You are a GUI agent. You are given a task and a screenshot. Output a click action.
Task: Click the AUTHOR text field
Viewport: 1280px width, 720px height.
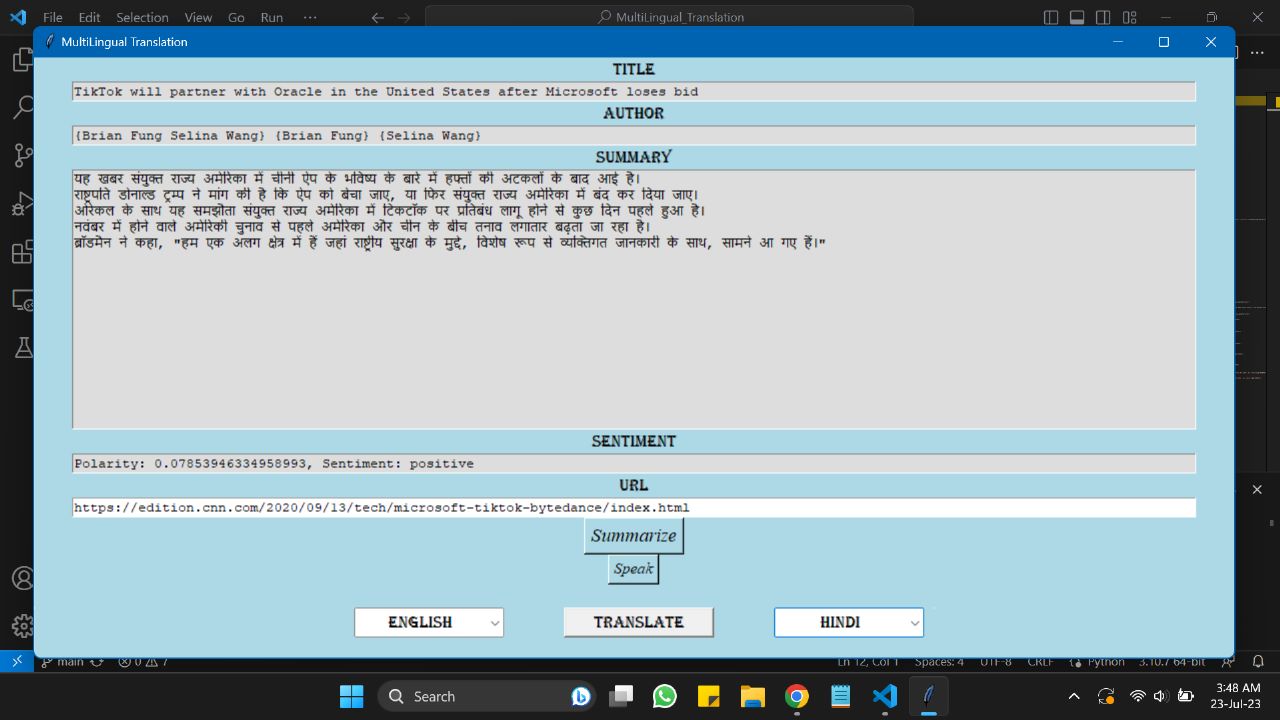pos(634,136)
